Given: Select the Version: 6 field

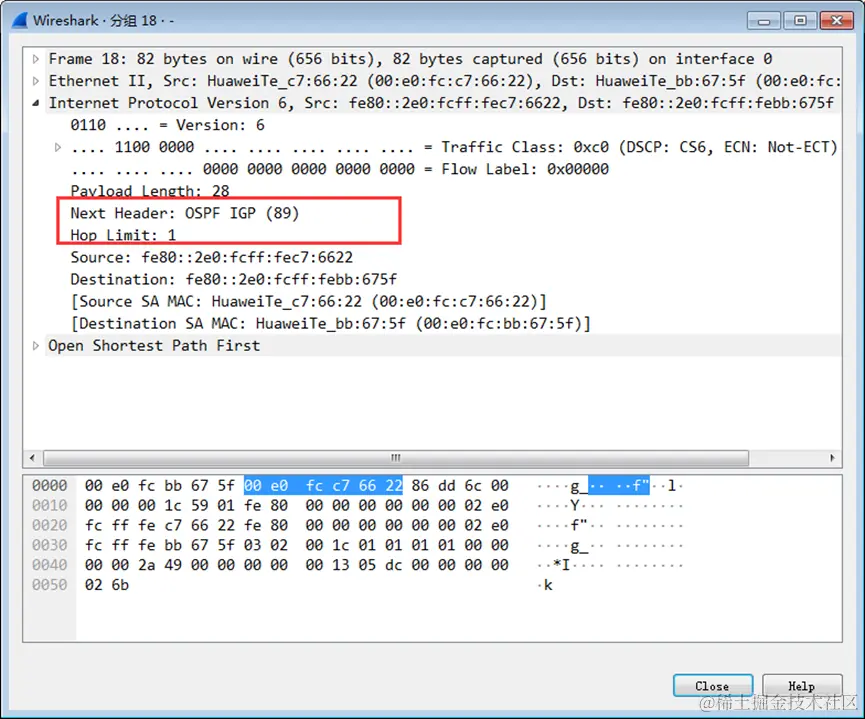Looking at the screenshot, I should coord(168,125).
